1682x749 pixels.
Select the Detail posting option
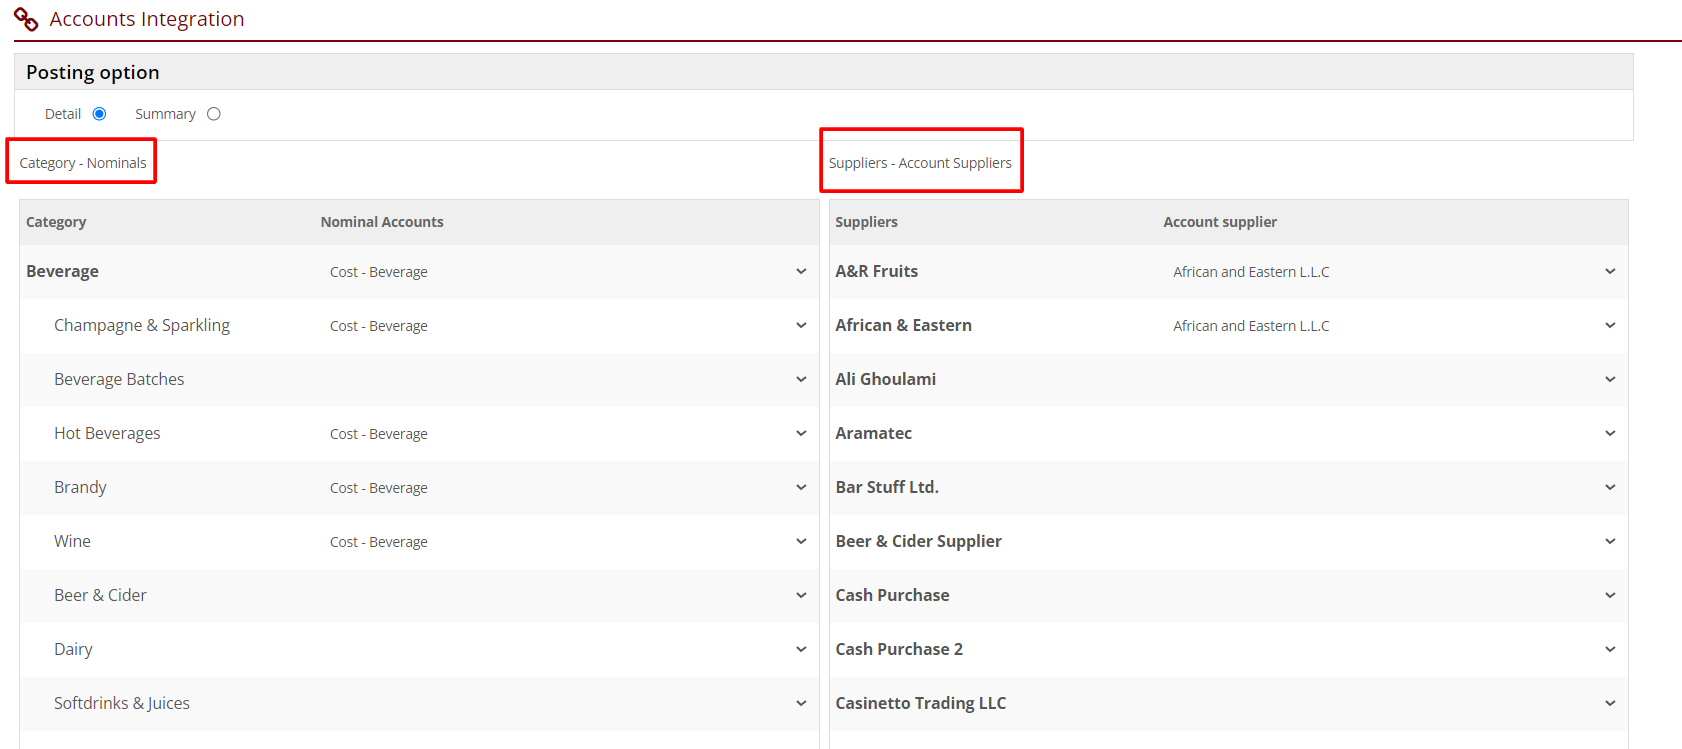point(99,114)
